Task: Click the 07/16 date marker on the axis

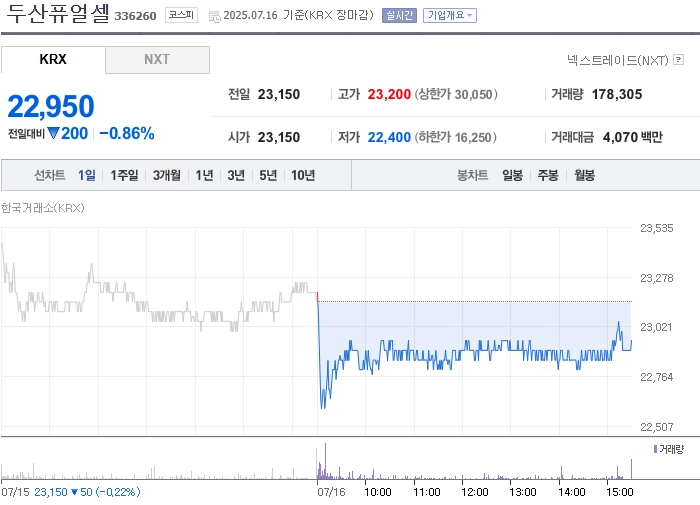Action: (x=331, y=492)
